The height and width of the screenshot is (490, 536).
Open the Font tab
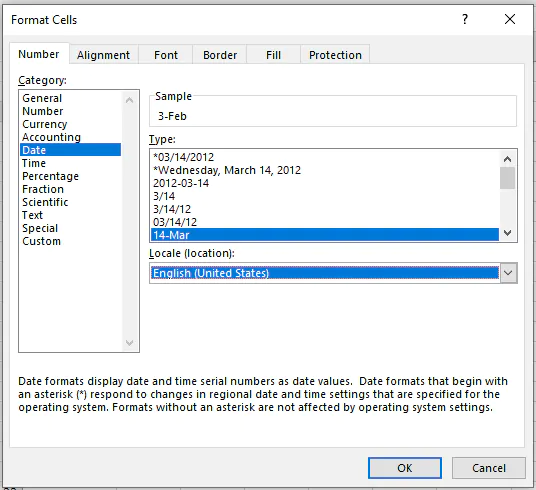point(165,55)
